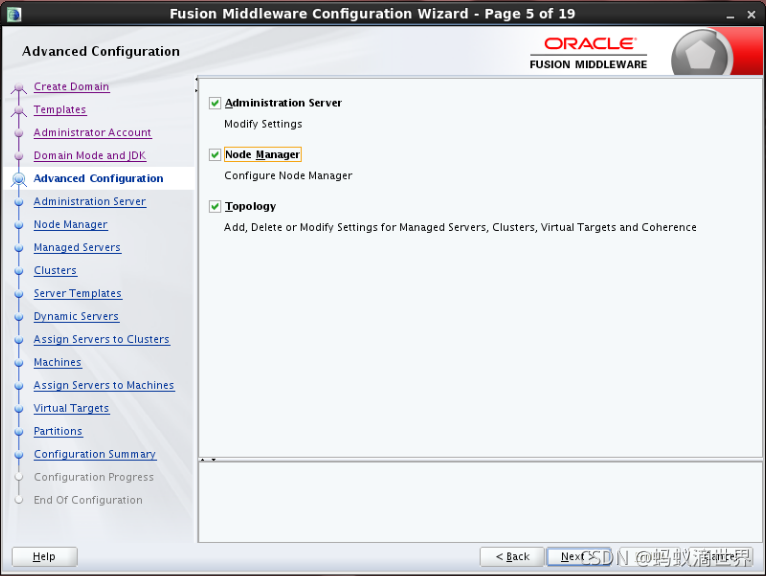The height and width of the screenshot is (576, 766).
Task: Click the Managed Servers step bullet
Action: coord(19,248)
